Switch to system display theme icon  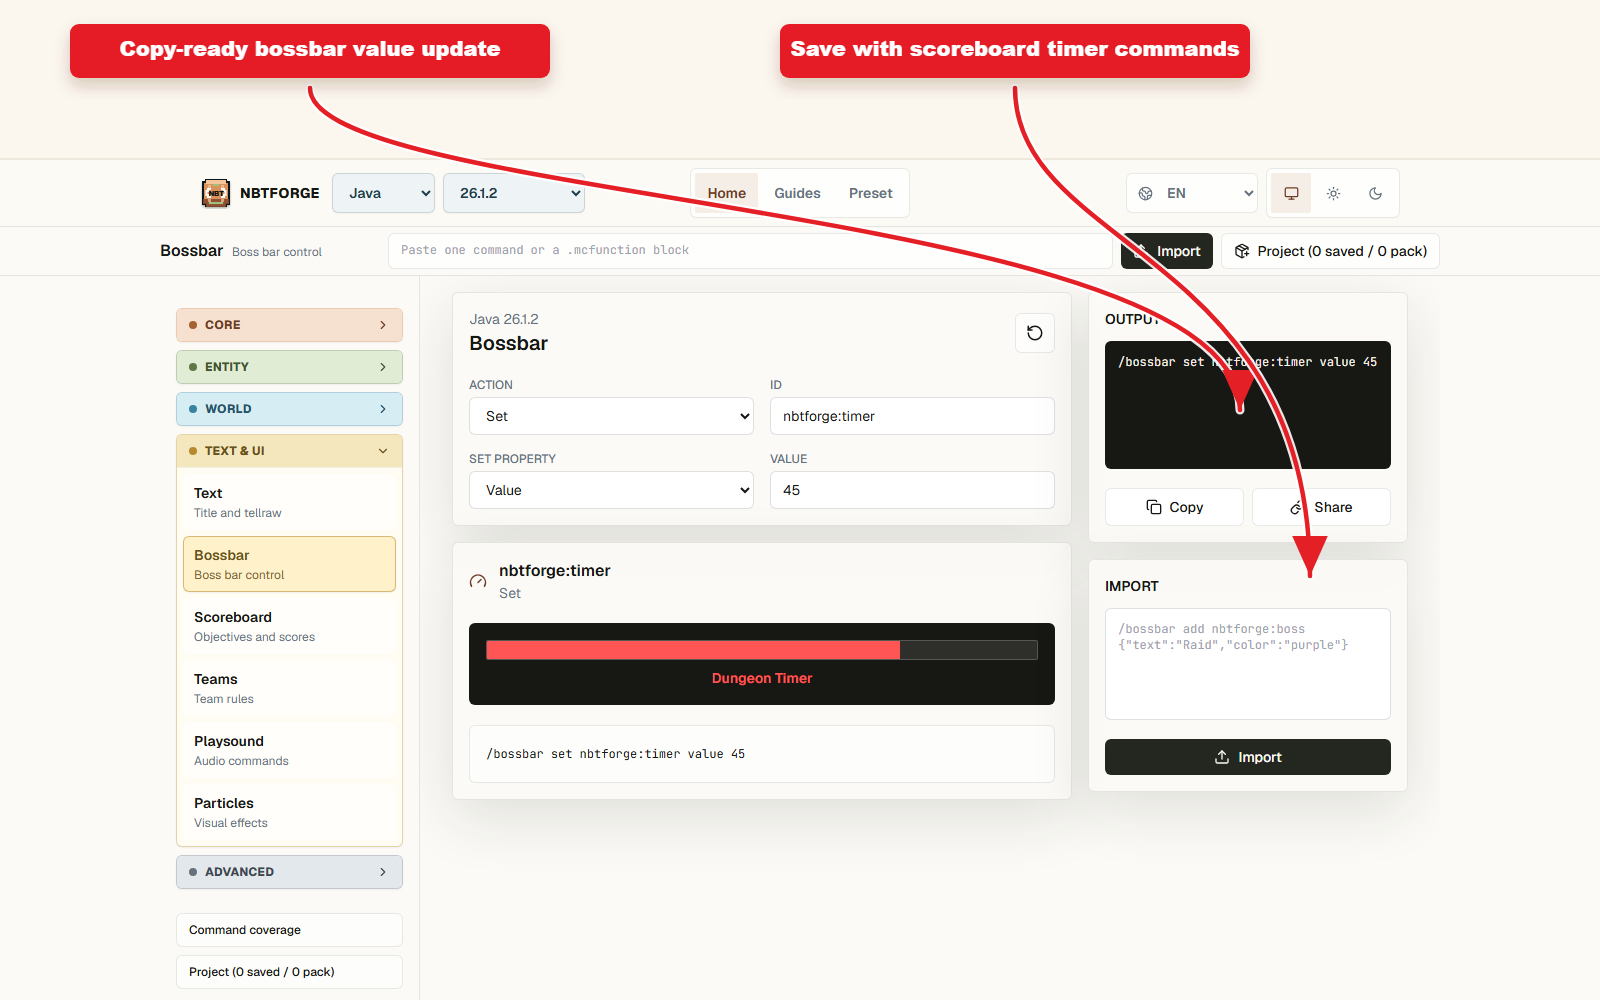click(1291, 193)
